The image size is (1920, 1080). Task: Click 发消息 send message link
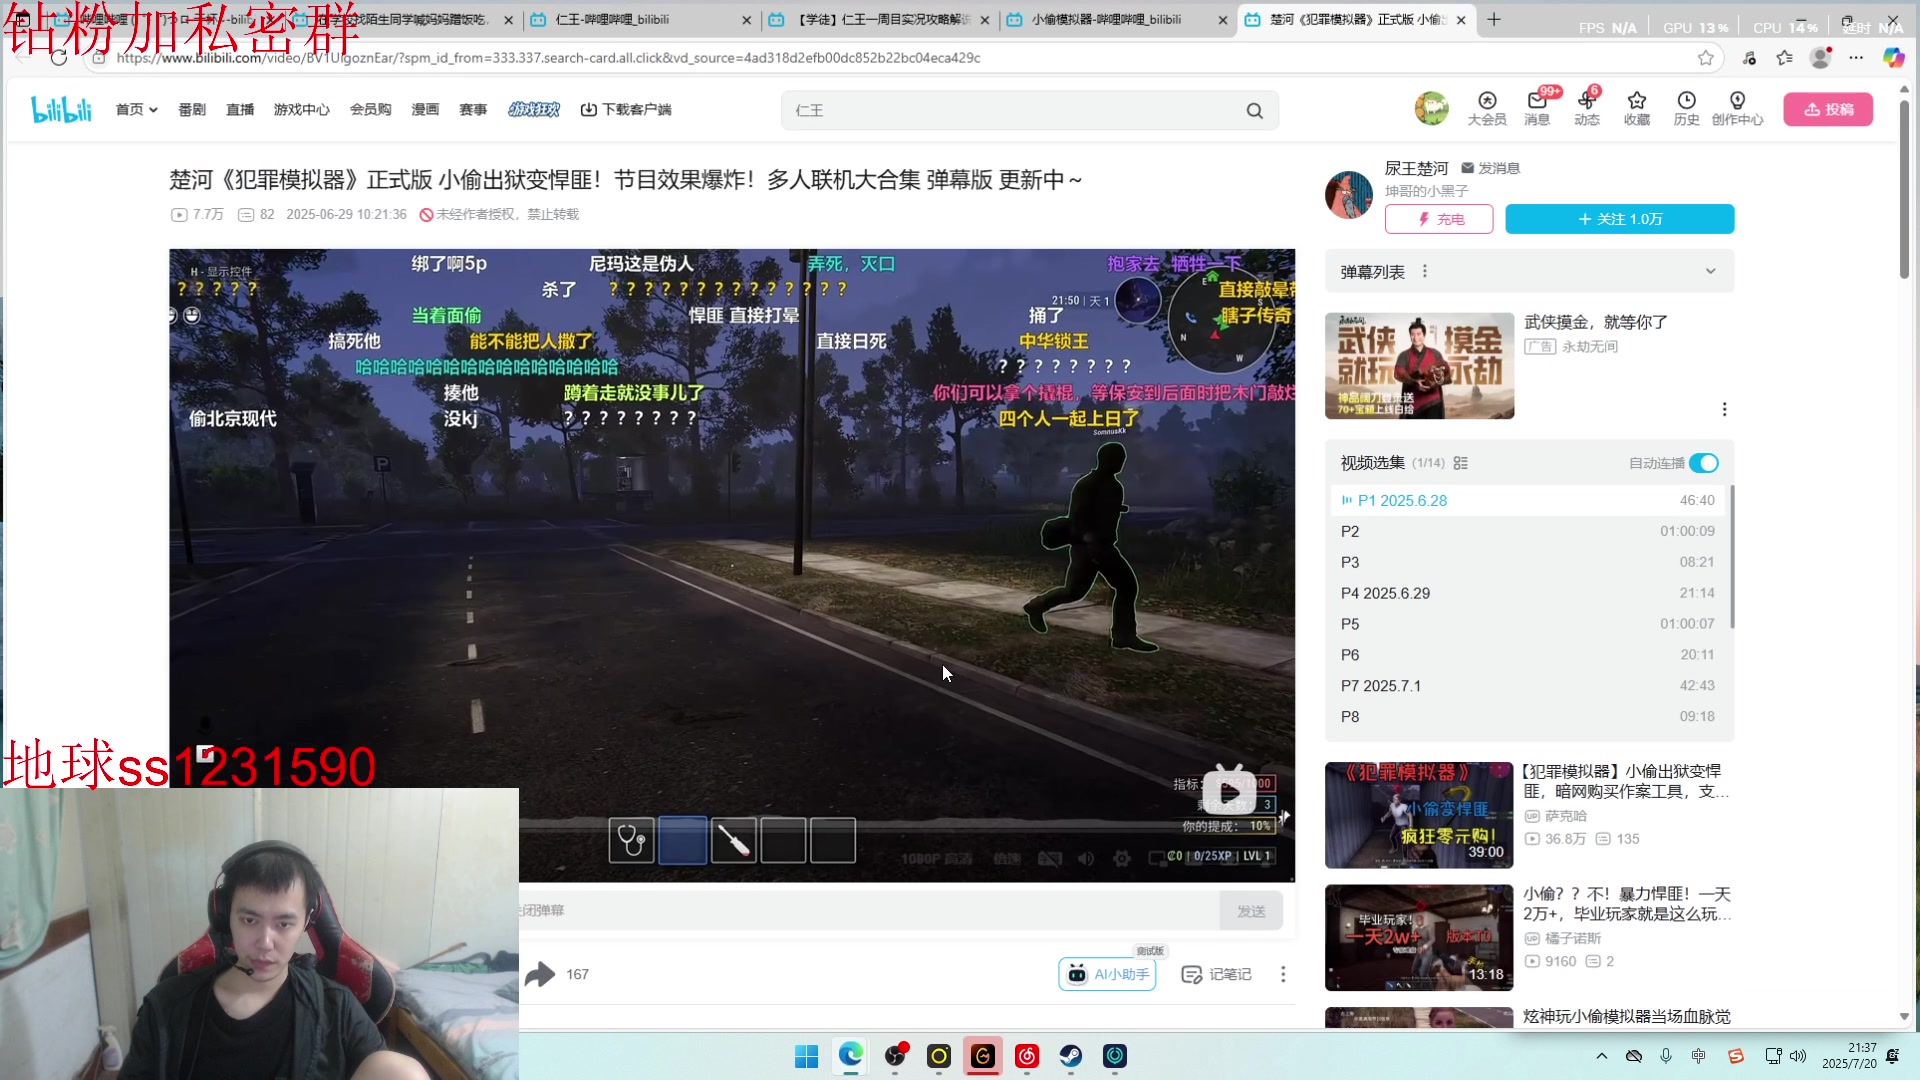click(1490, 168)
